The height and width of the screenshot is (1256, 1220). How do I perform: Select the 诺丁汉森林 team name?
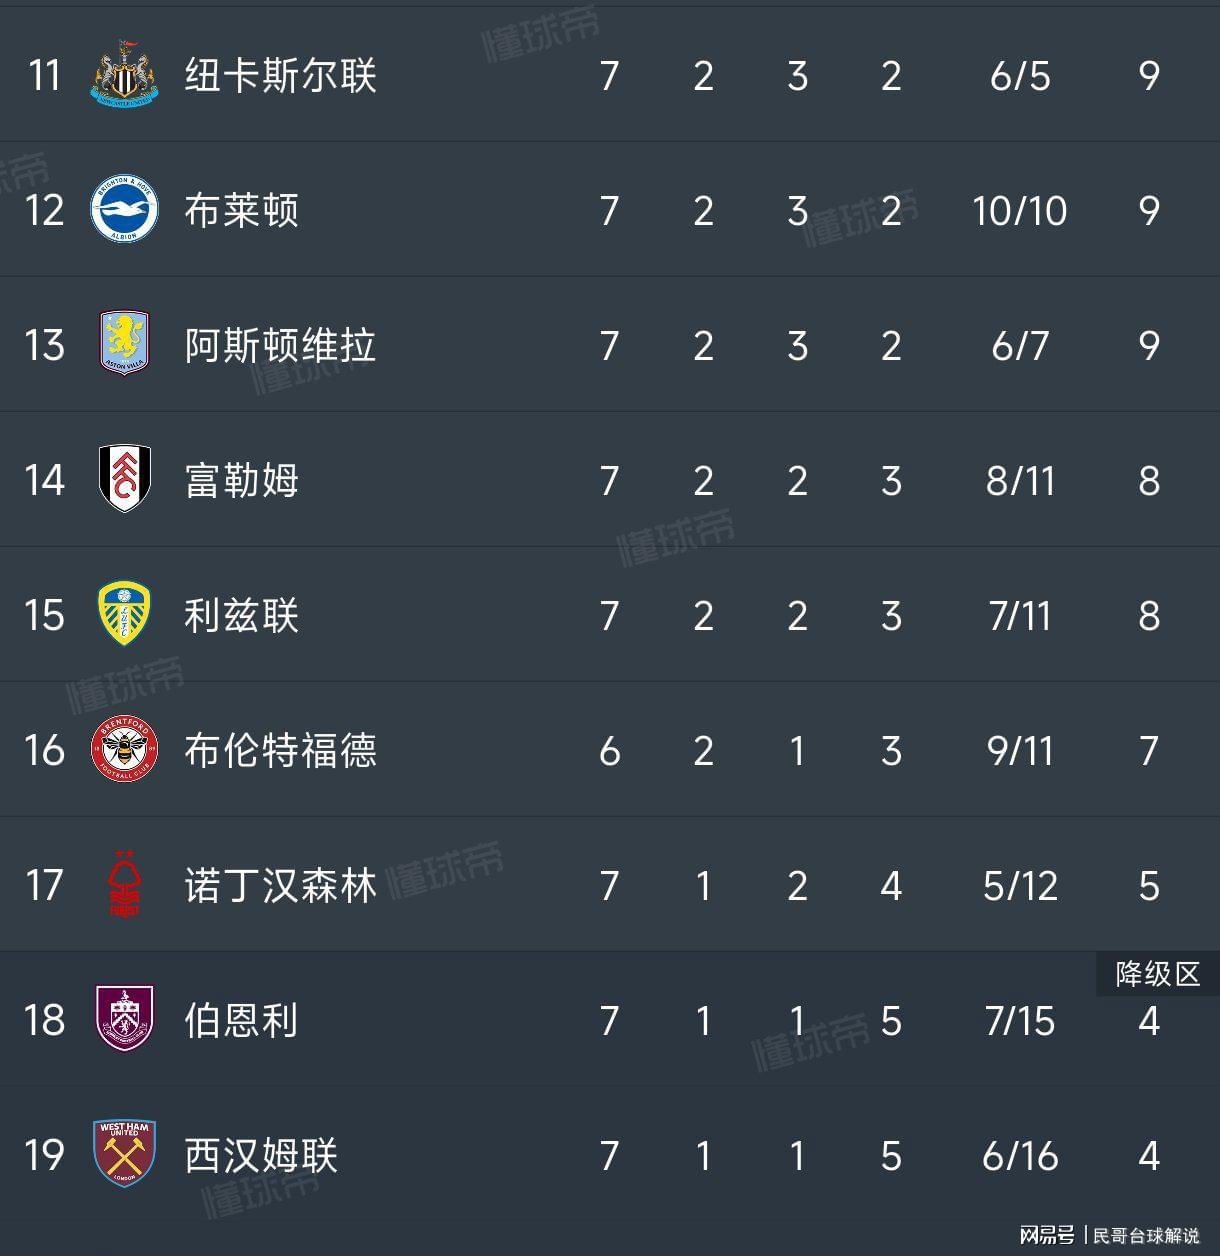tap(280, 886)
